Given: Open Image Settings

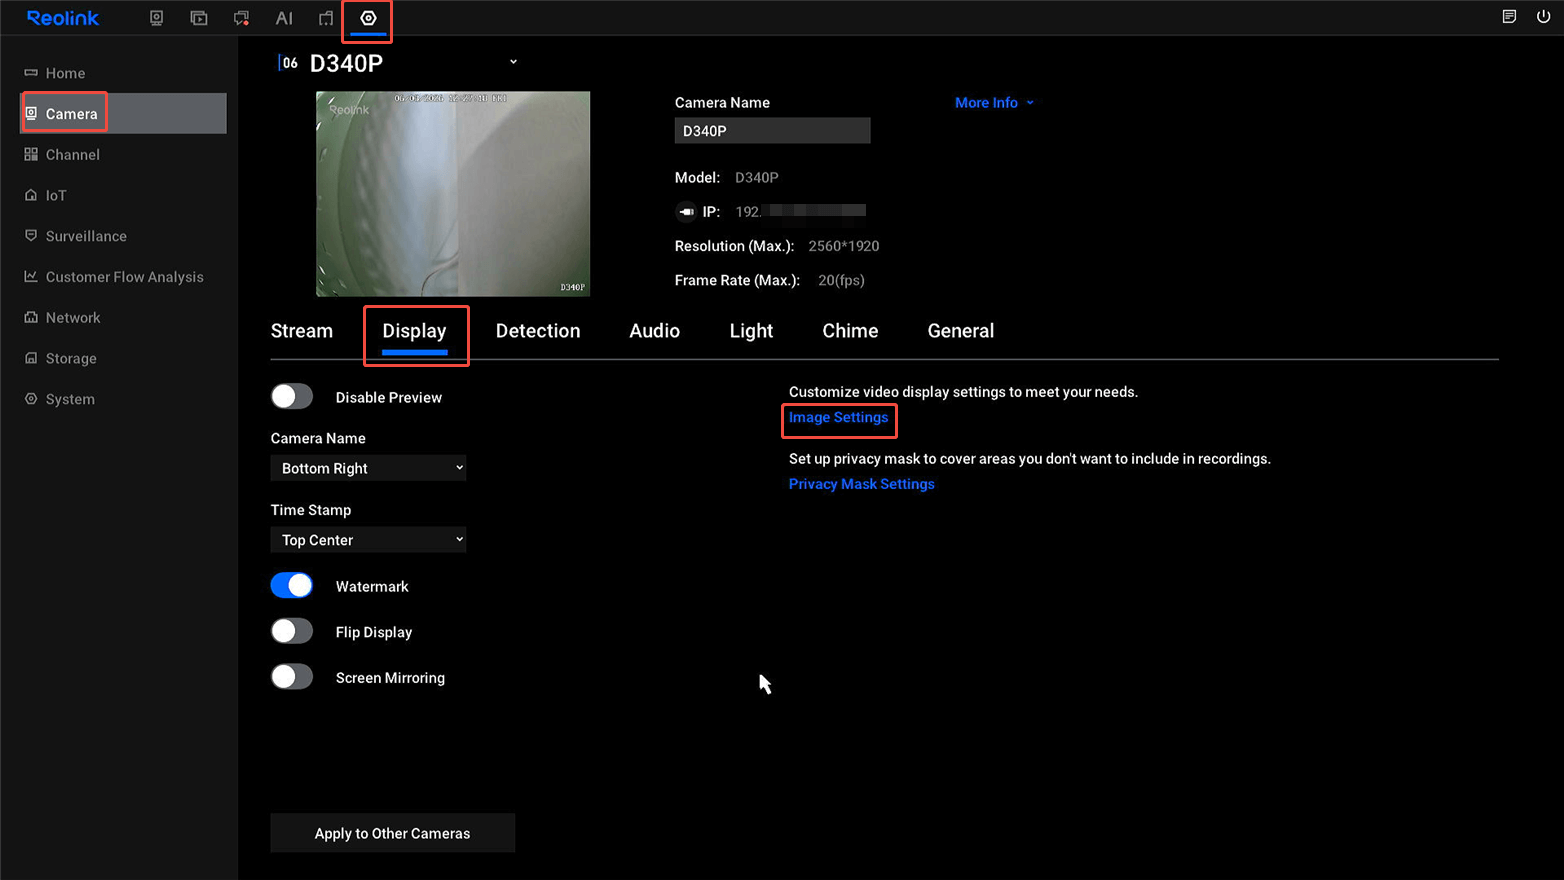Looking at the screenshot, I should [x=838, y=418].
